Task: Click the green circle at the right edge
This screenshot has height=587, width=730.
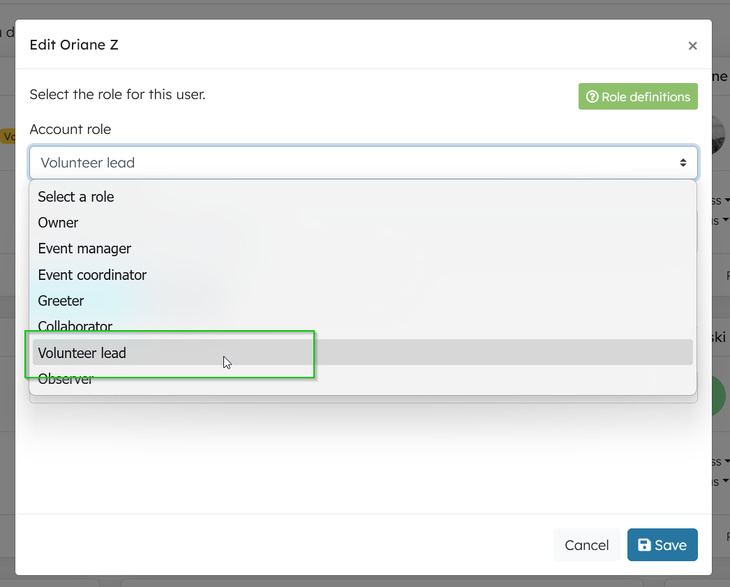Action: (x=721, y=396)
